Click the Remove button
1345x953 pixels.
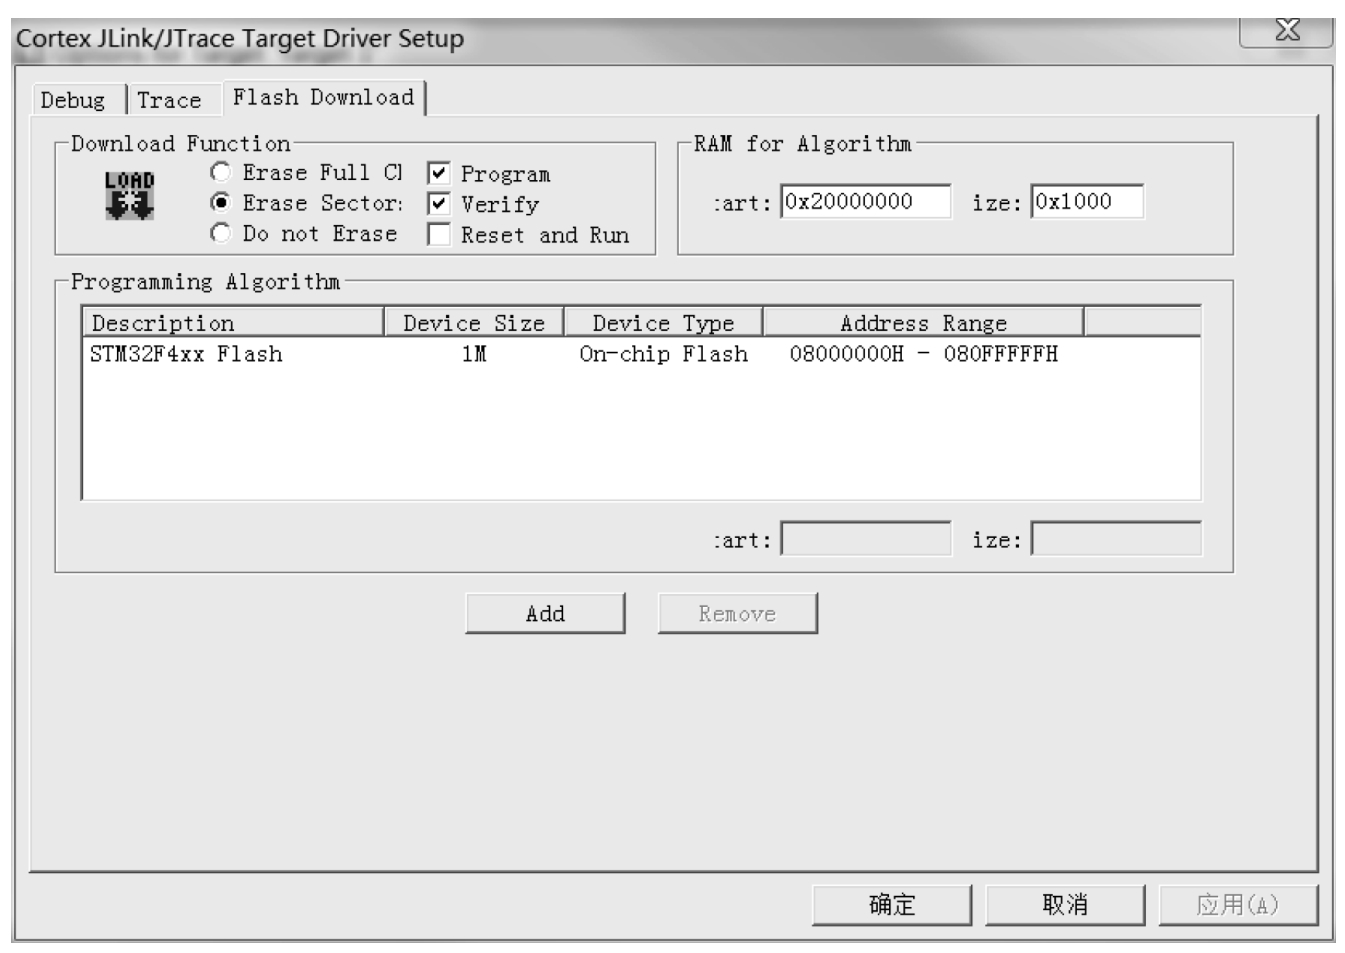(737, 613)
